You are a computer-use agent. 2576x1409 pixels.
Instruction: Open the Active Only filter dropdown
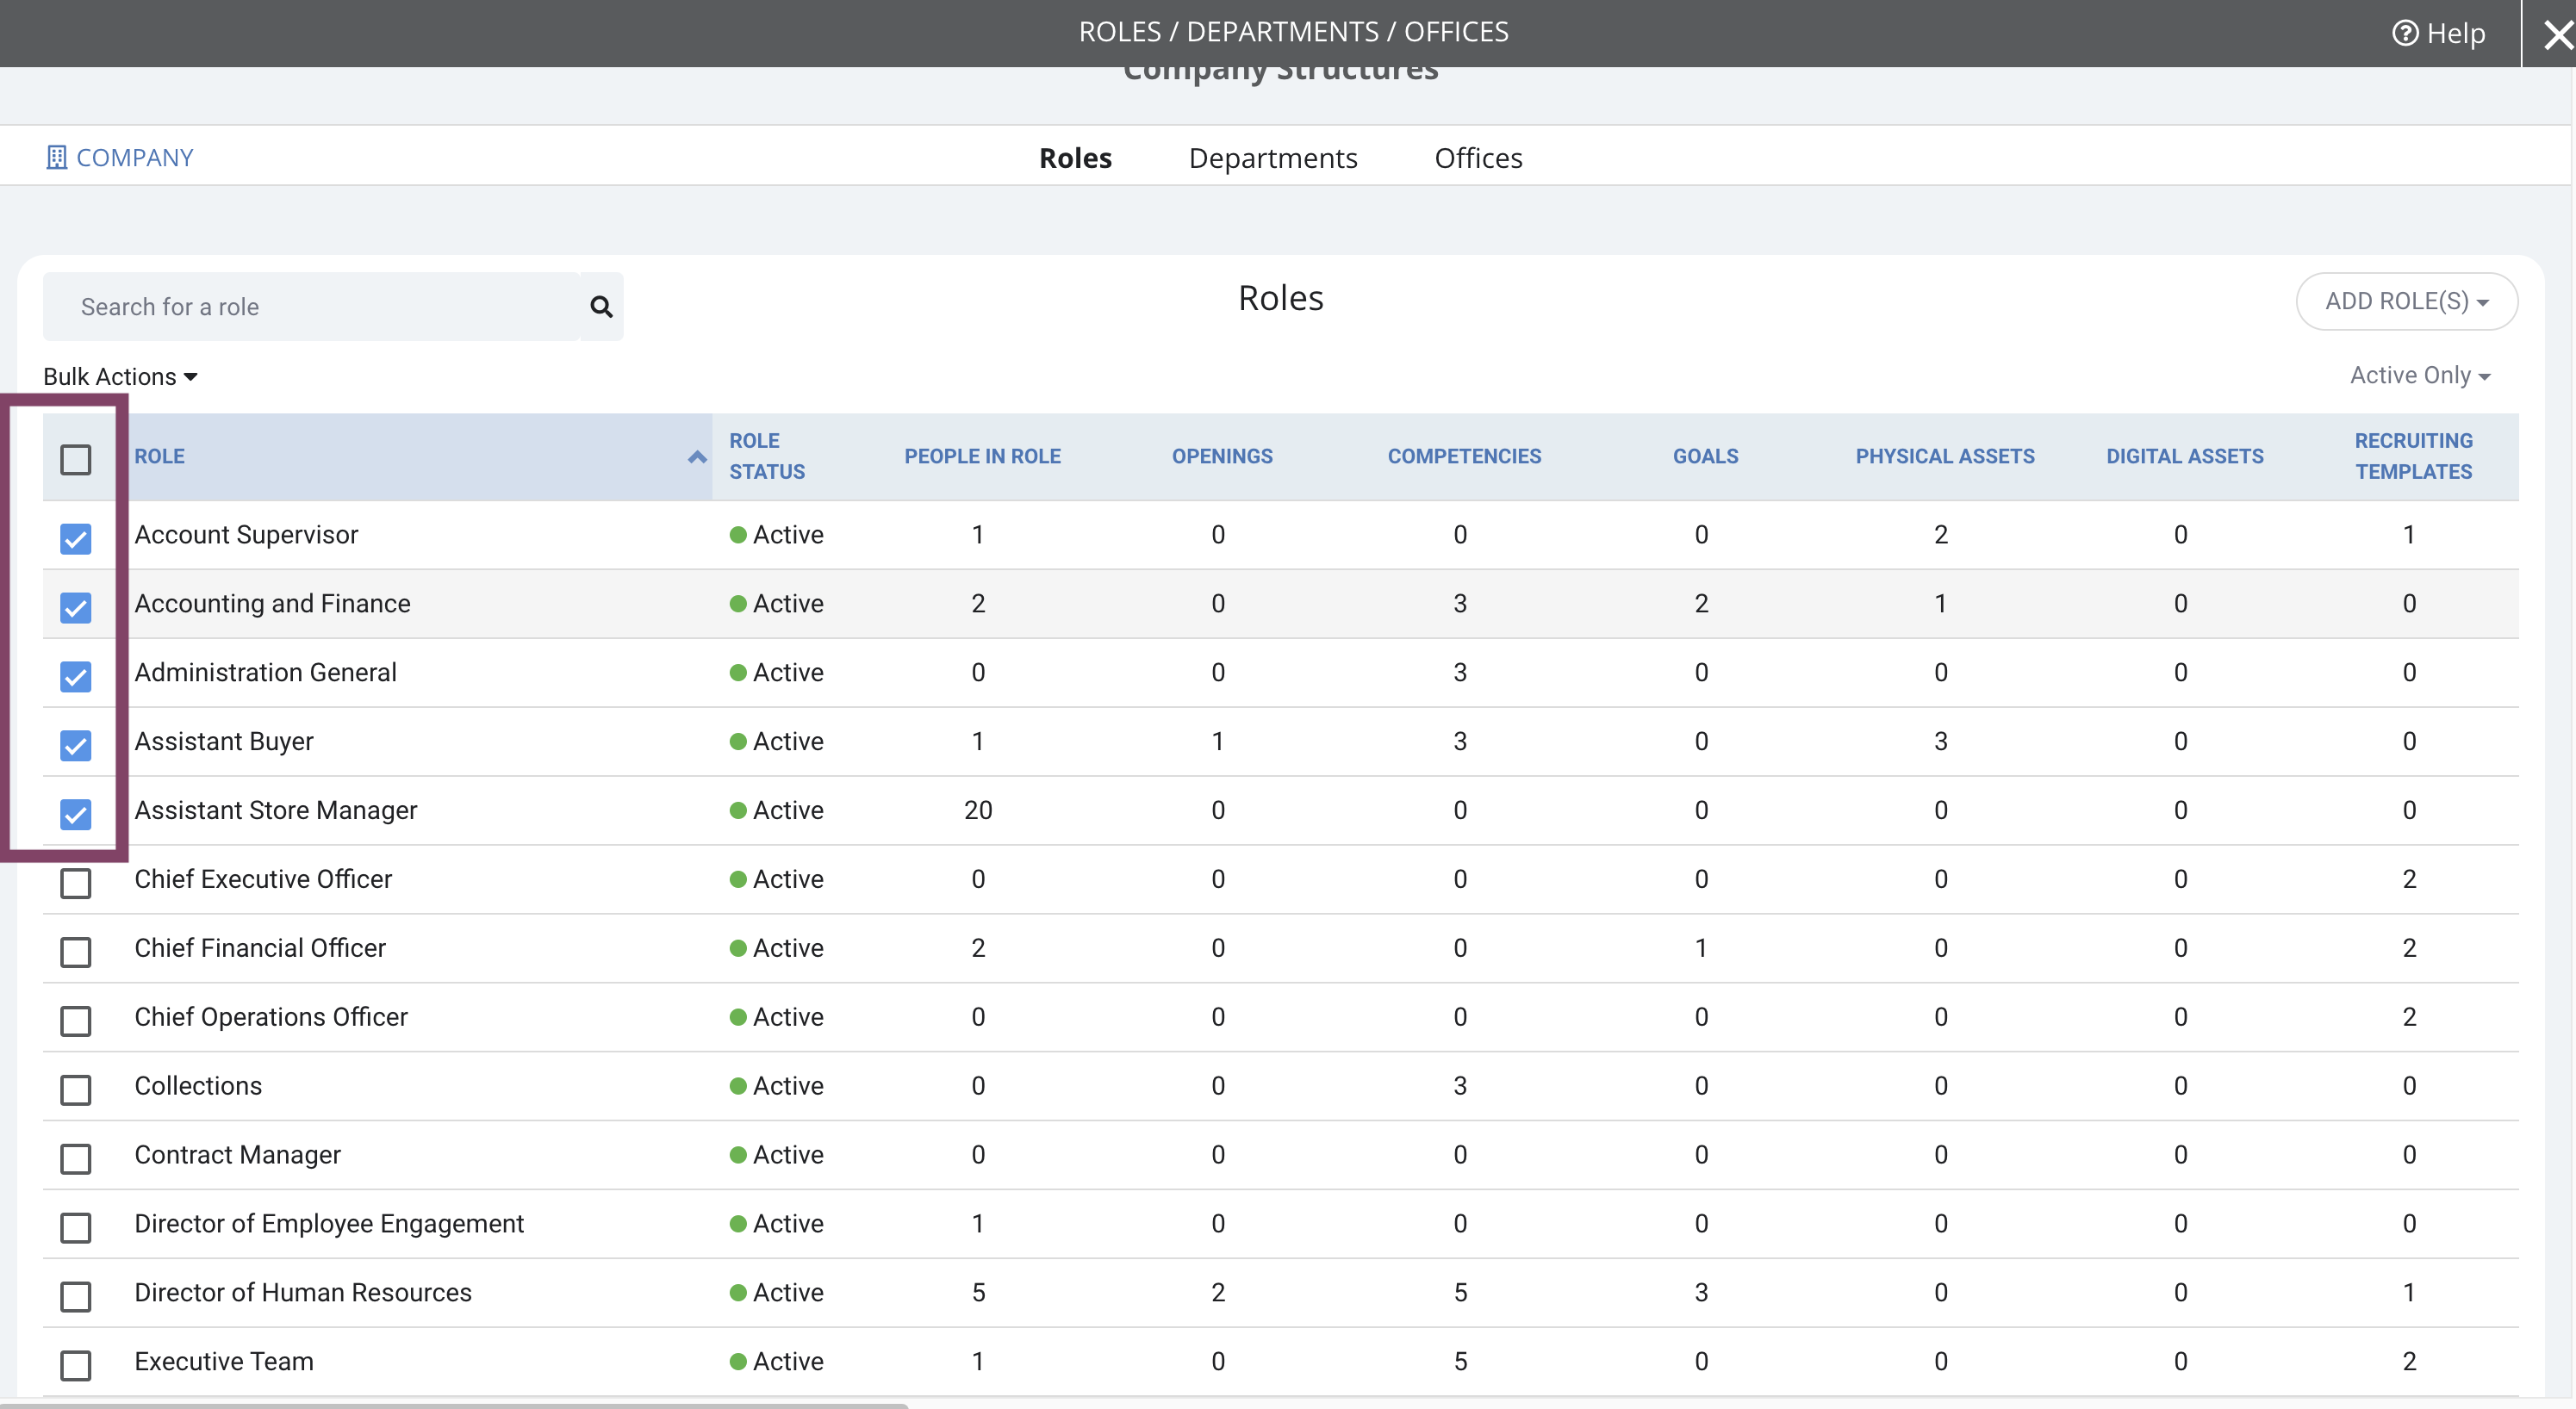[2420, 375]
